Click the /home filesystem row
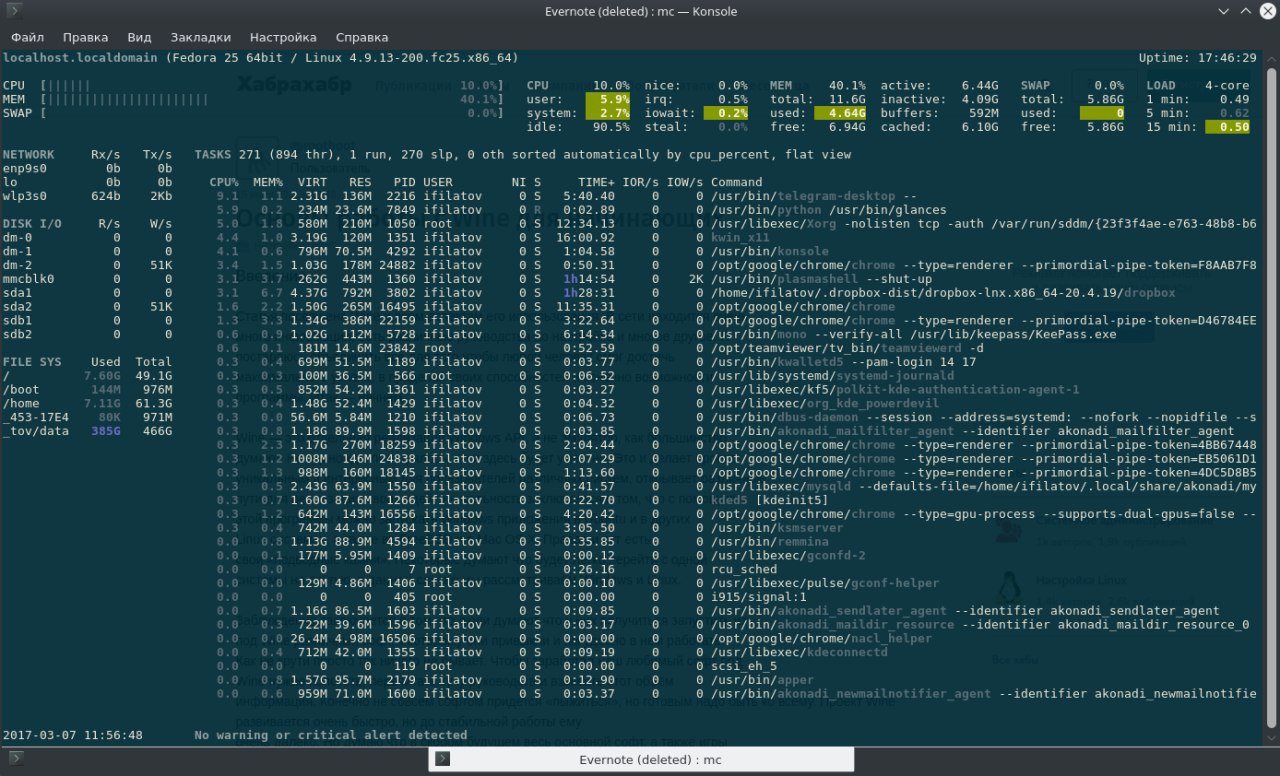The width and height of the screenshot is (1280, 776). coord(87,404)
